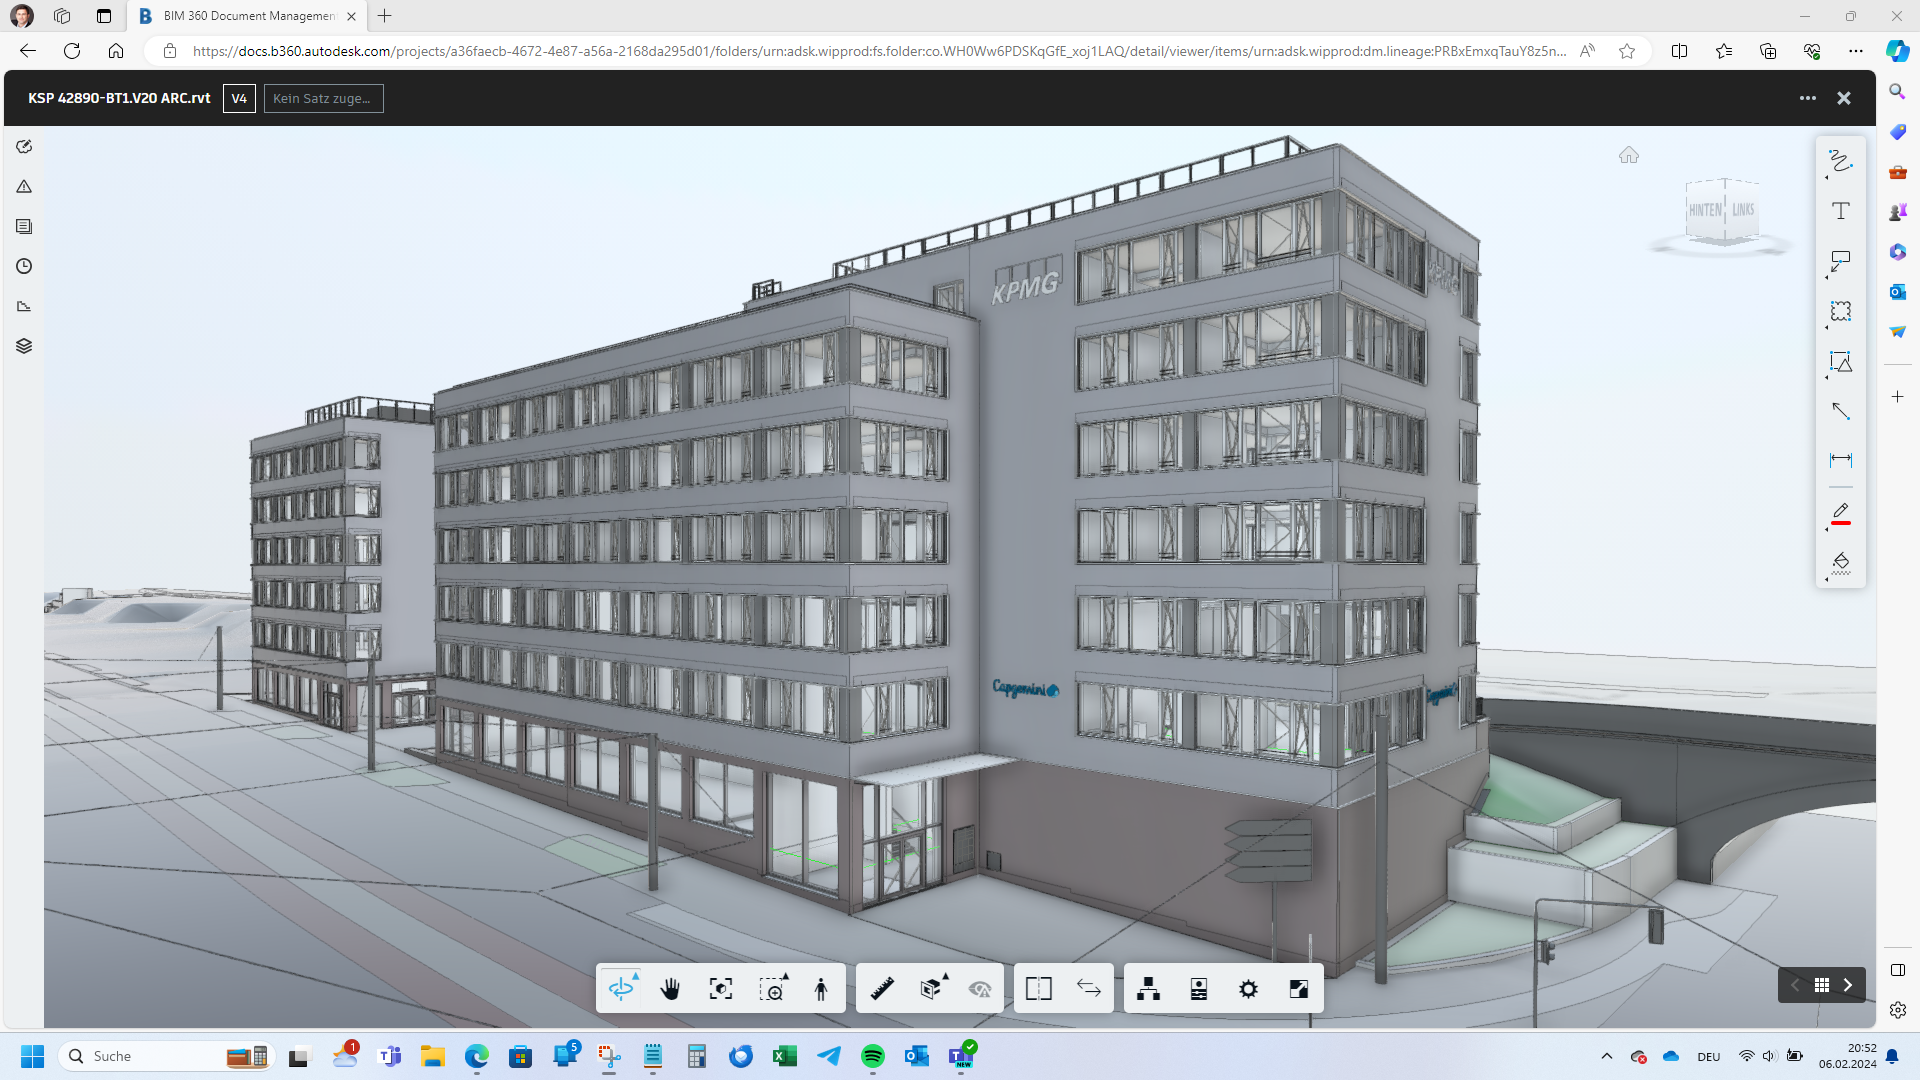The image size is (1920, 1080).
Task: Click the Measure ruler tool
Action: [882, 989]
